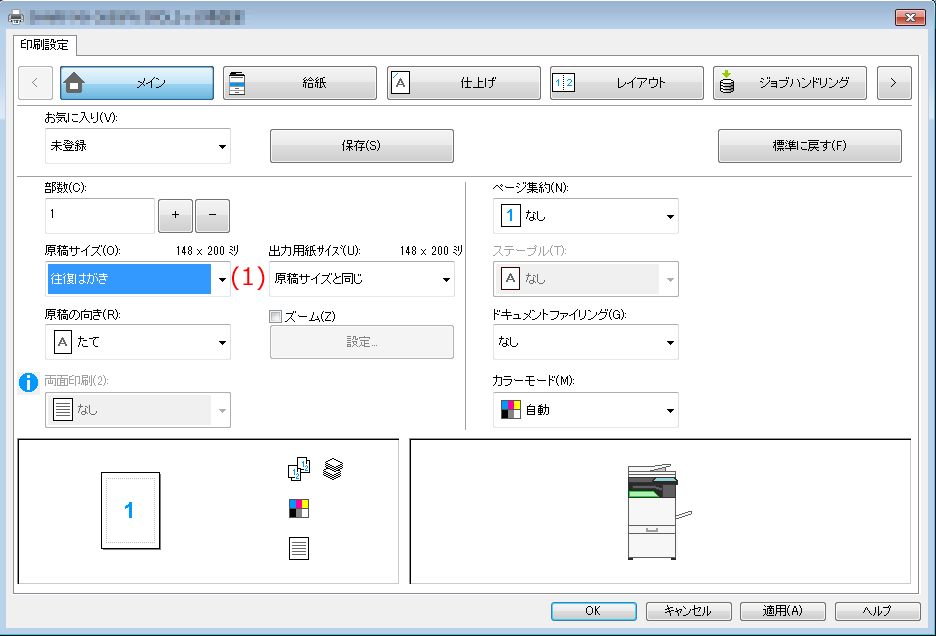Expand the カラーモード dropdown set to 自動
Image resolution: width=936 pixels, height=636 pixels.
click(x=586, y=410)
